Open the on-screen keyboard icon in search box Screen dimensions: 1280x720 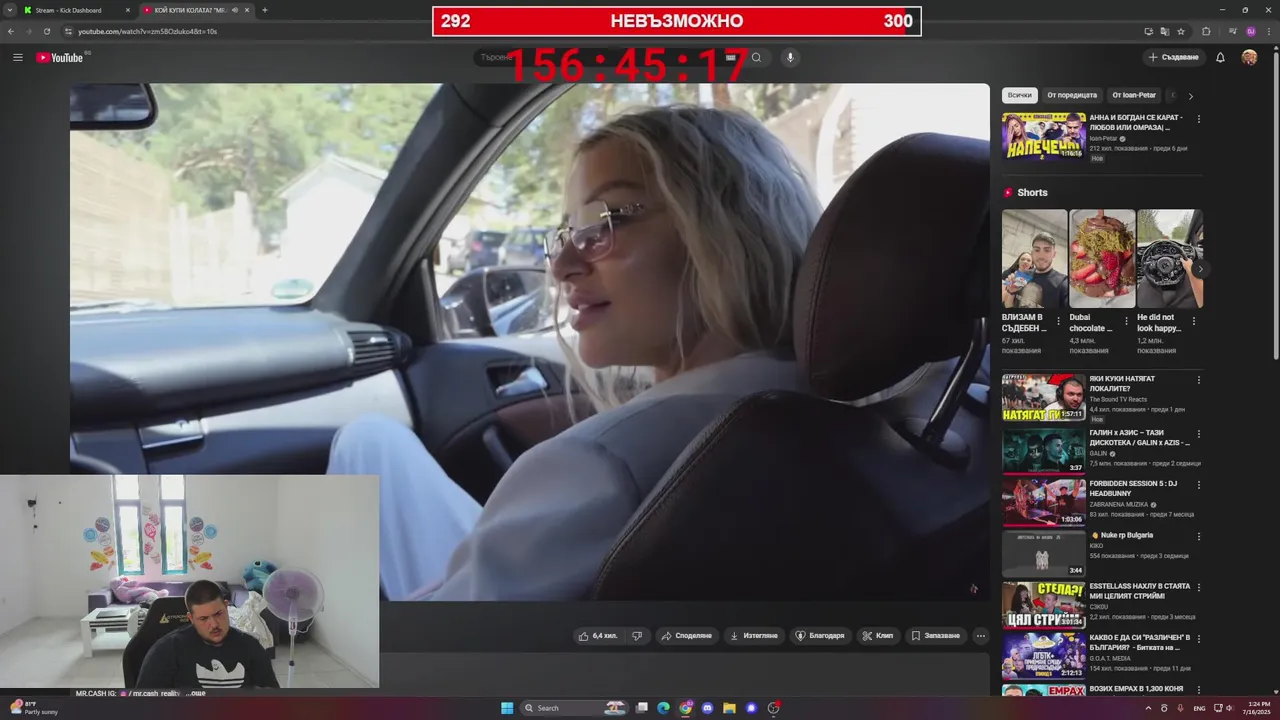point(731,57)
